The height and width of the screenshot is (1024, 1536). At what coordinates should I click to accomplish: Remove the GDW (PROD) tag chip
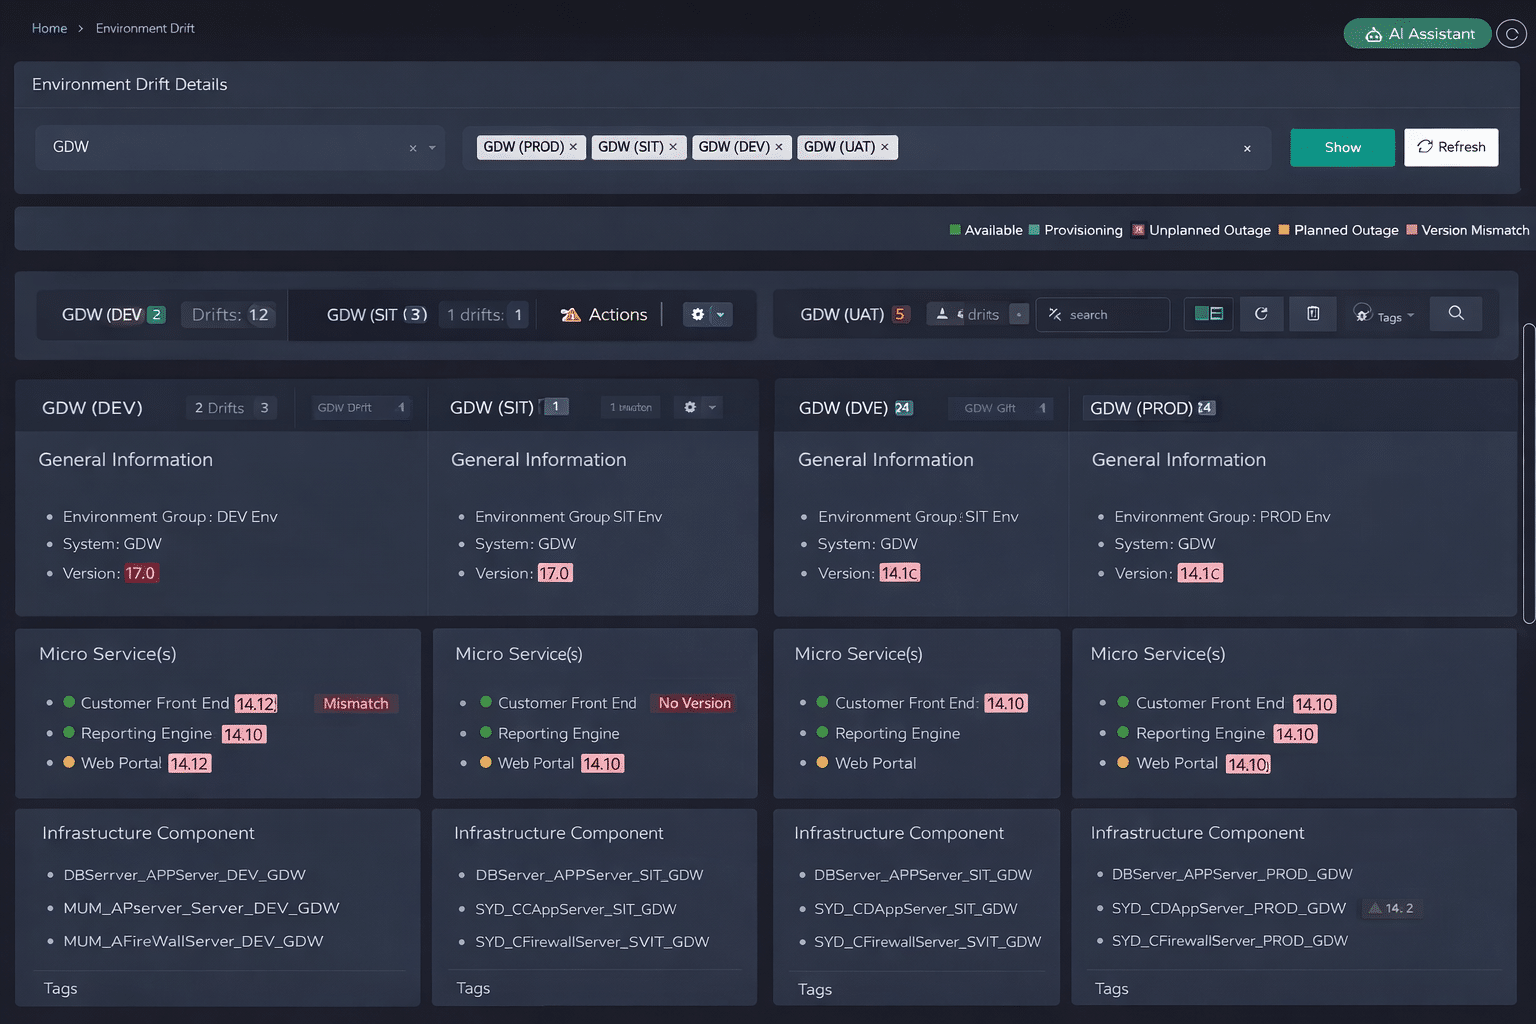[x=573, y=147]
